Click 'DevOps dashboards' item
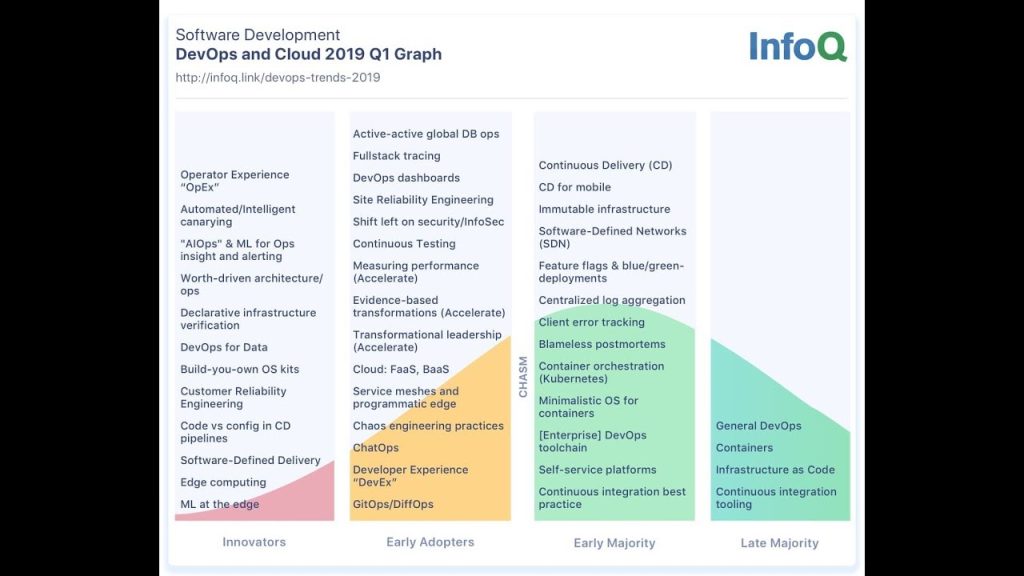 (x=406, y=178)
